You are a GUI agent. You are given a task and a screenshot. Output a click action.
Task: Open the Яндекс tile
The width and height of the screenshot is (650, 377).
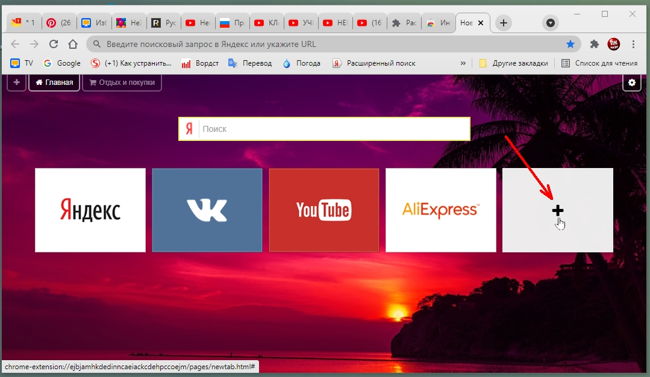coord(90,210)
